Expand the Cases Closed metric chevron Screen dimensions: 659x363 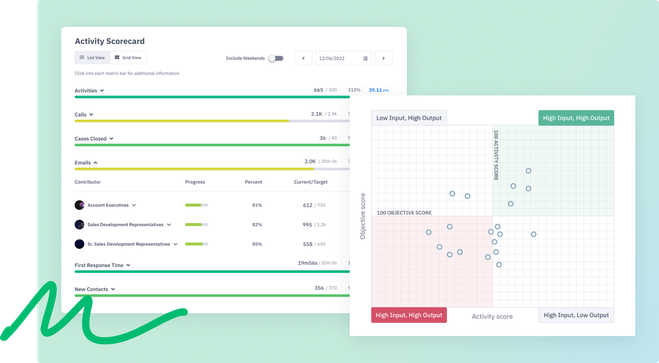pos(111,139)
